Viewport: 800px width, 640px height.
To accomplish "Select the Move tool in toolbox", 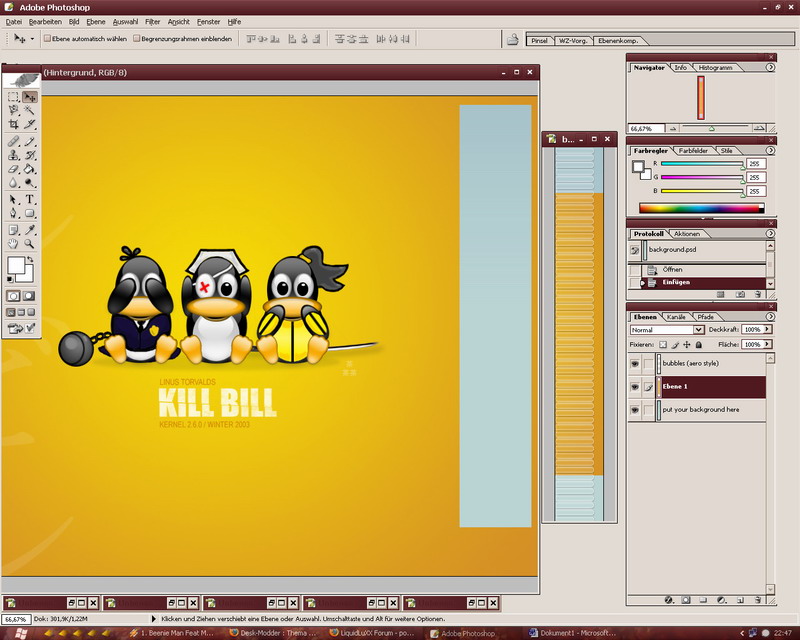I will tap(30, 97).
